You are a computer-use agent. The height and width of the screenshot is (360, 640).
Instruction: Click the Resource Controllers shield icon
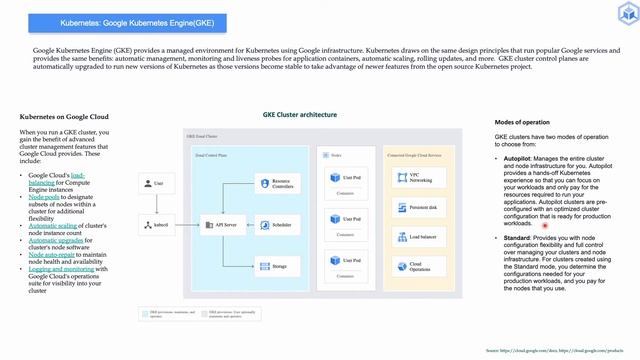coord(265,184)
